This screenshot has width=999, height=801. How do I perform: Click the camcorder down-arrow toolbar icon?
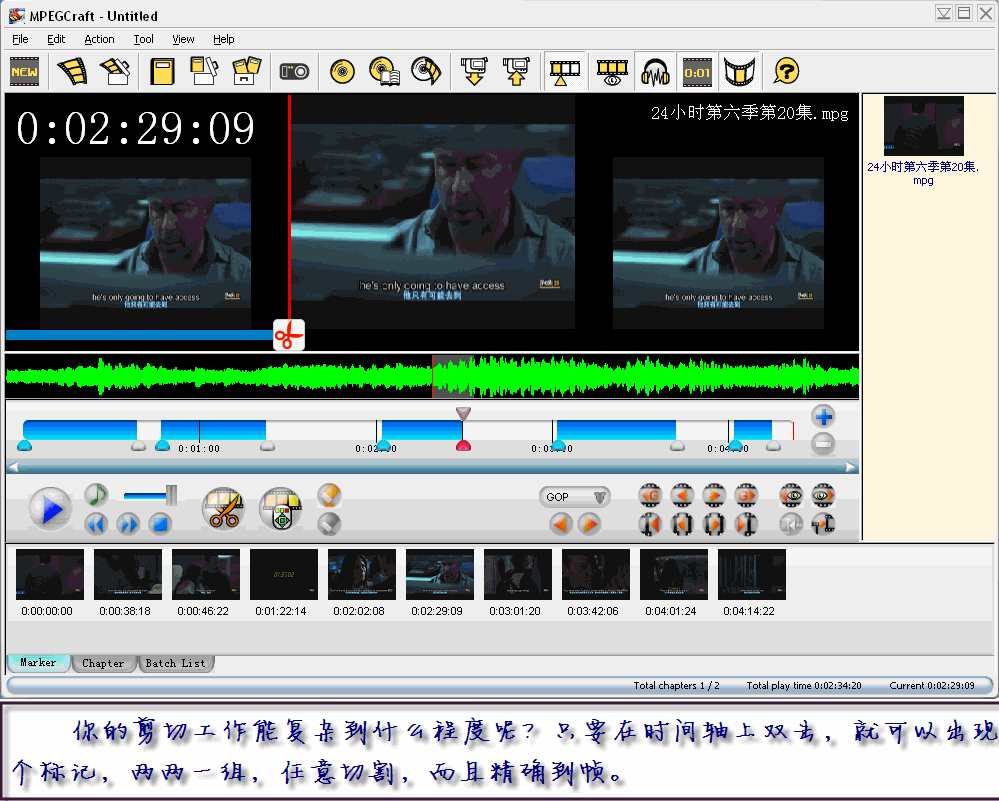474,71
